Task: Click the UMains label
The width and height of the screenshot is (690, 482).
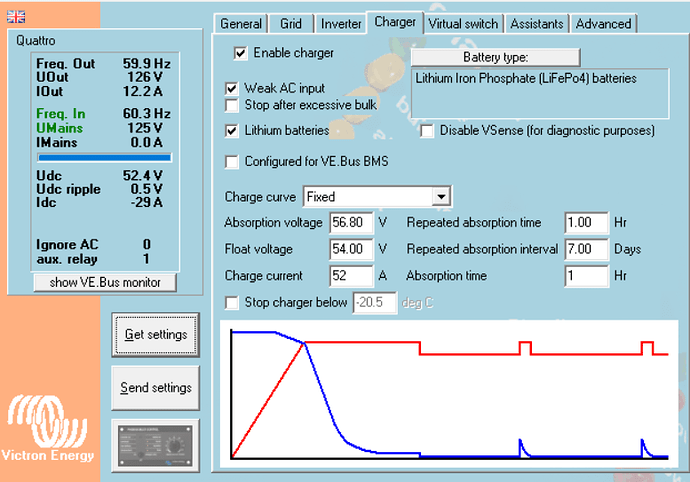Action: (59, 128)
